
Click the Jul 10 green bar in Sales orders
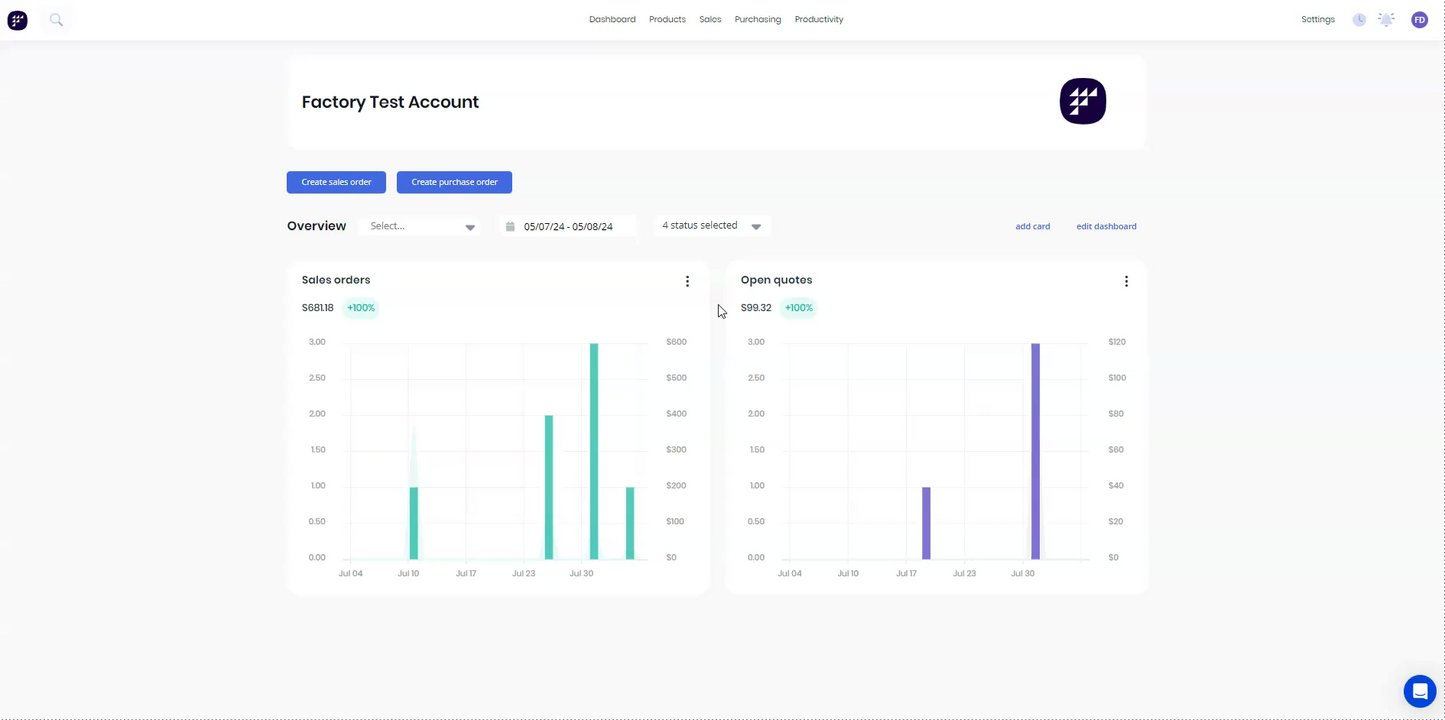click(414, 523)
